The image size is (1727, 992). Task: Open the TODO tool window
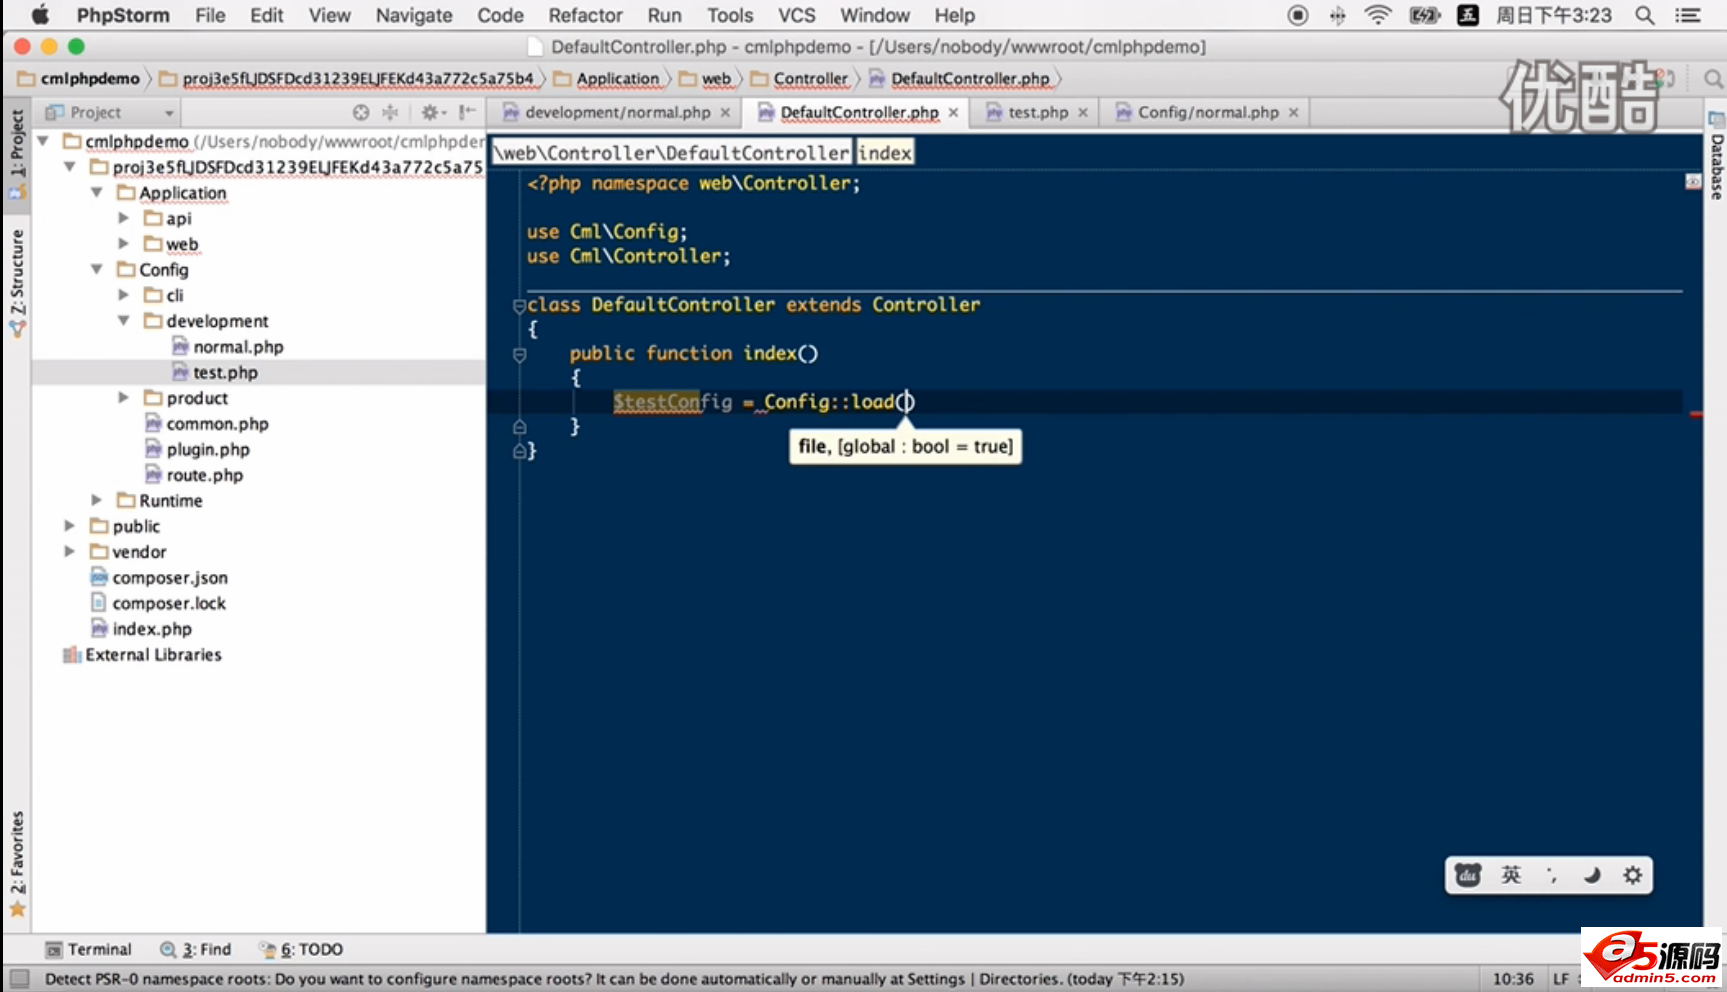point(312,949)
